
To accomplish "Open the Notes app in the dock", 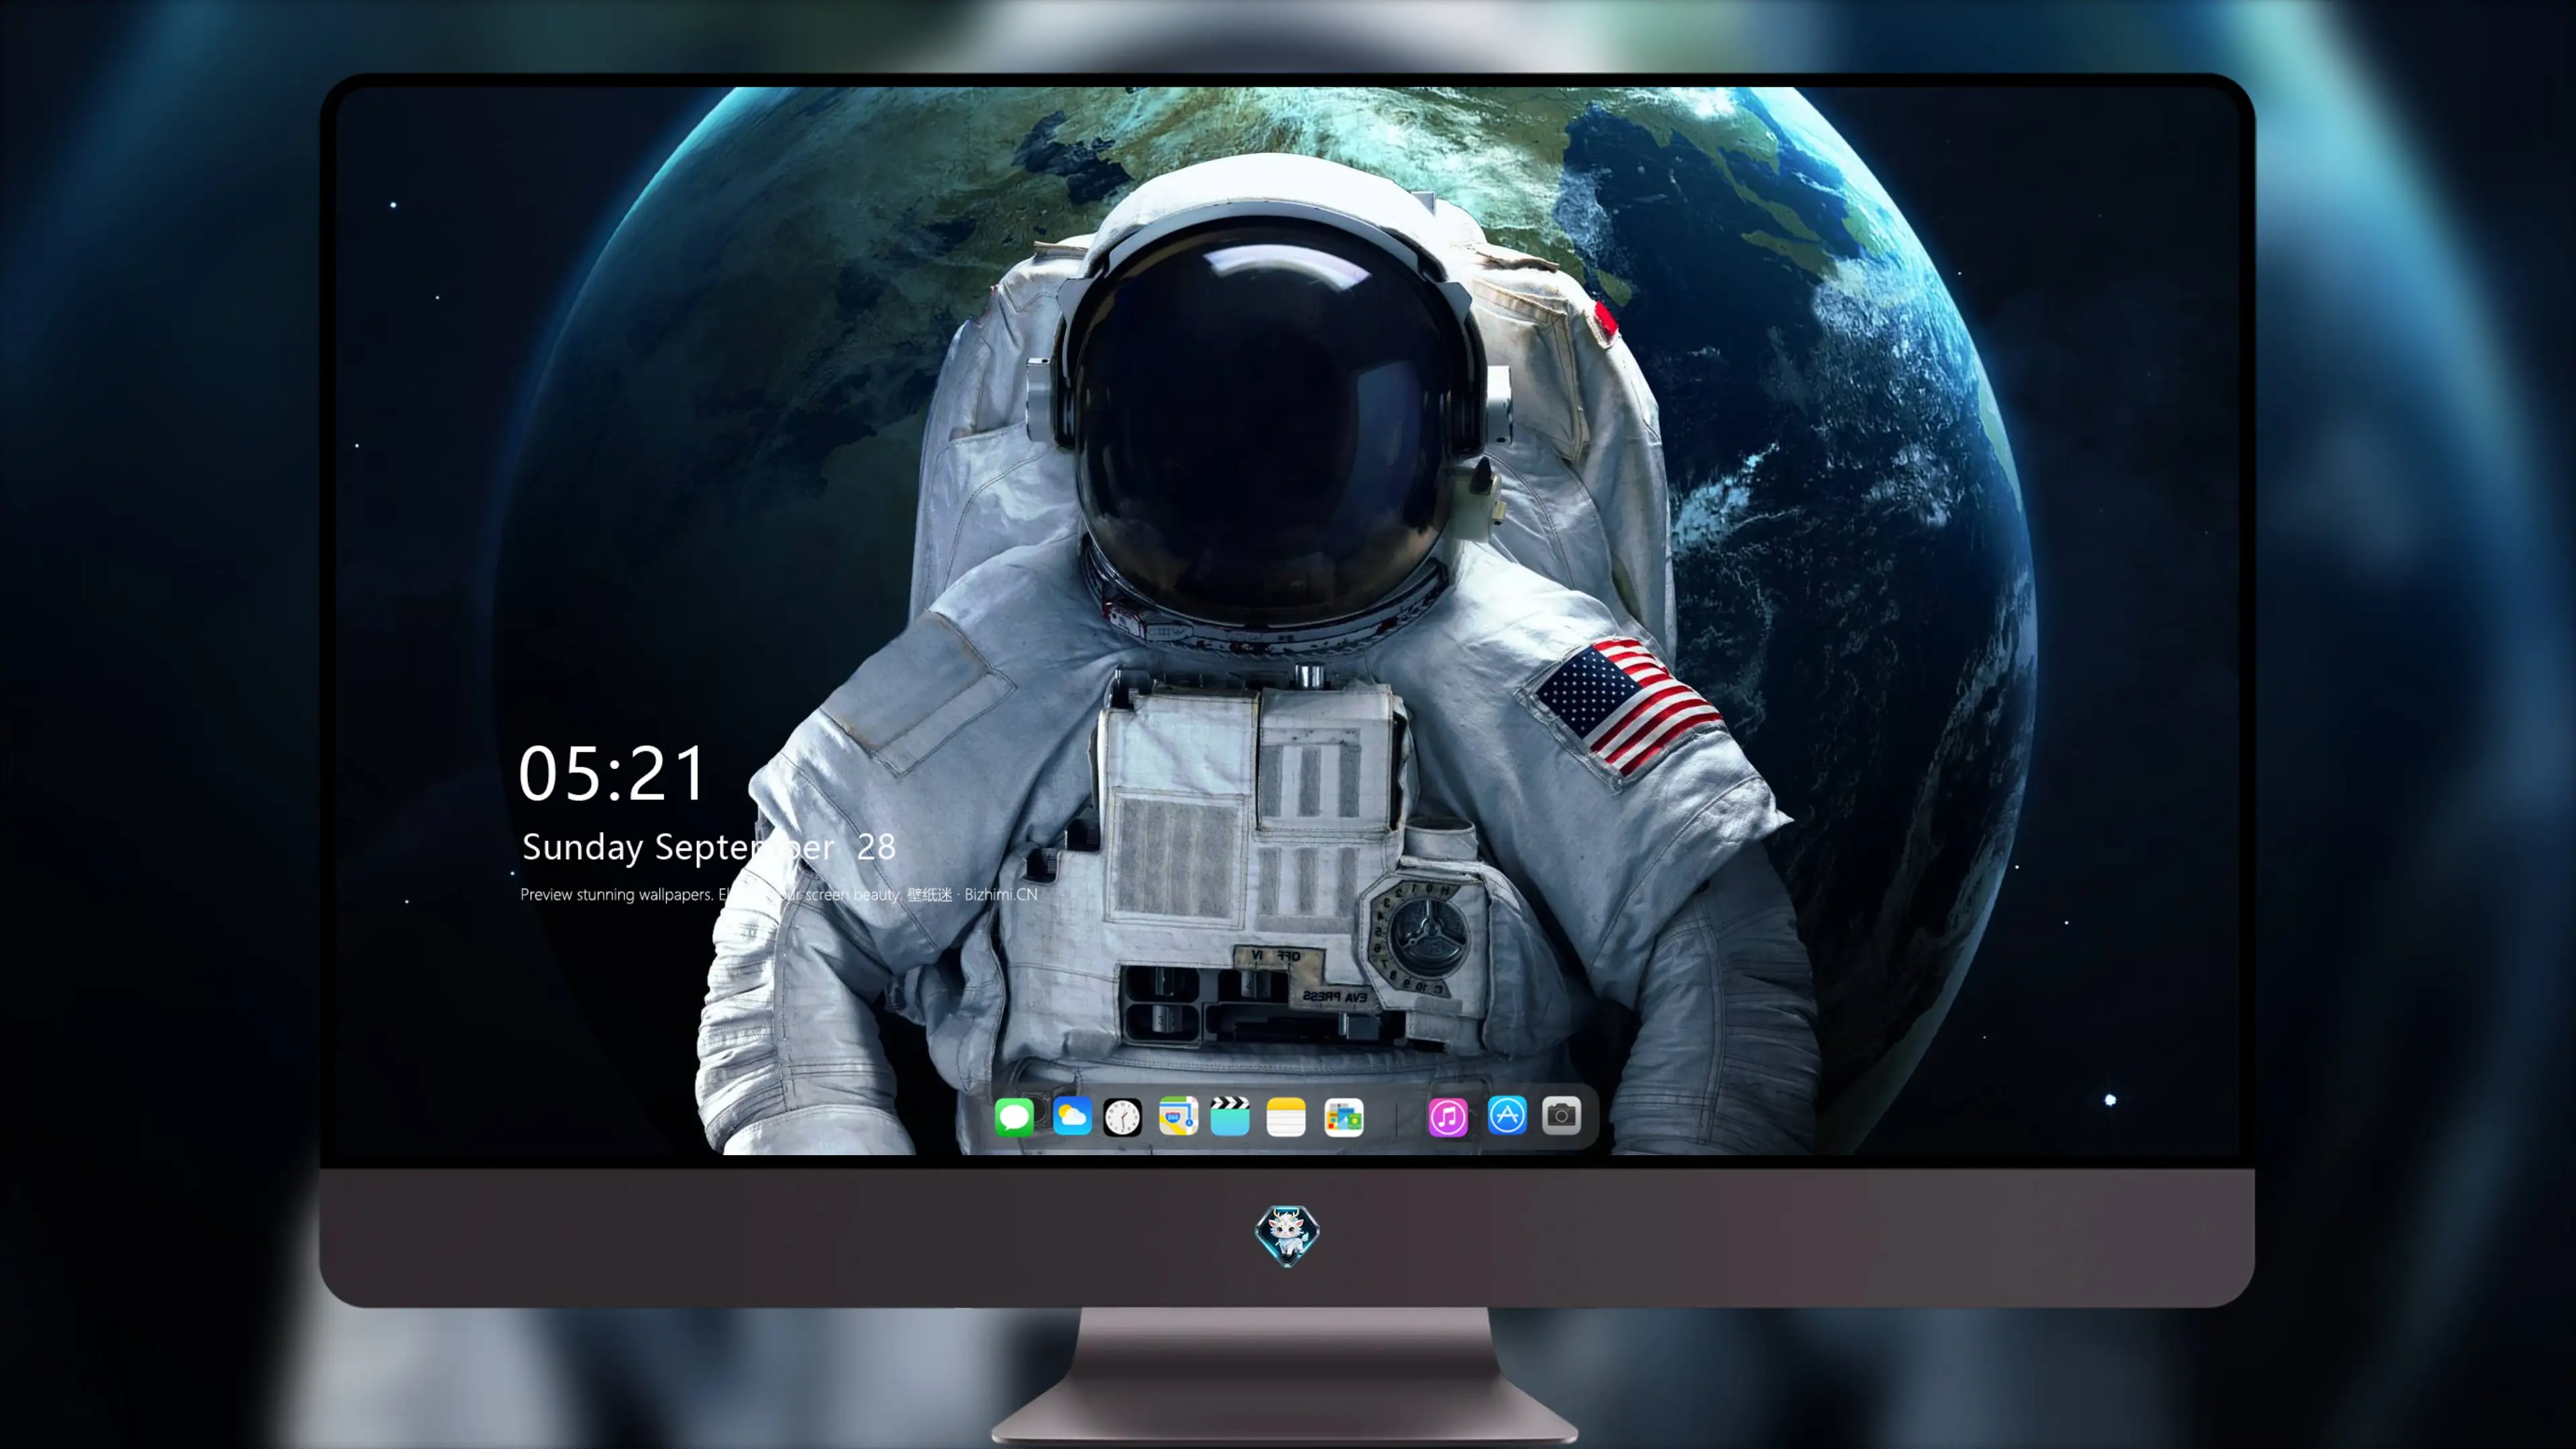I will [1286, 1116].
